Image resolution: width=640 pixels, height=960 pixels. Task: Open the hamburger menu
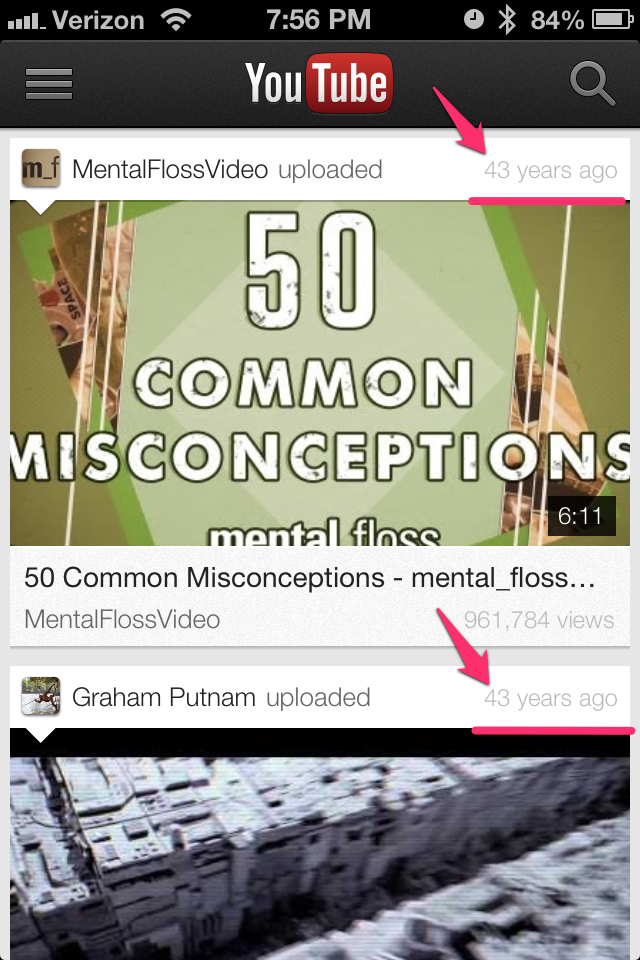[49, 84]
